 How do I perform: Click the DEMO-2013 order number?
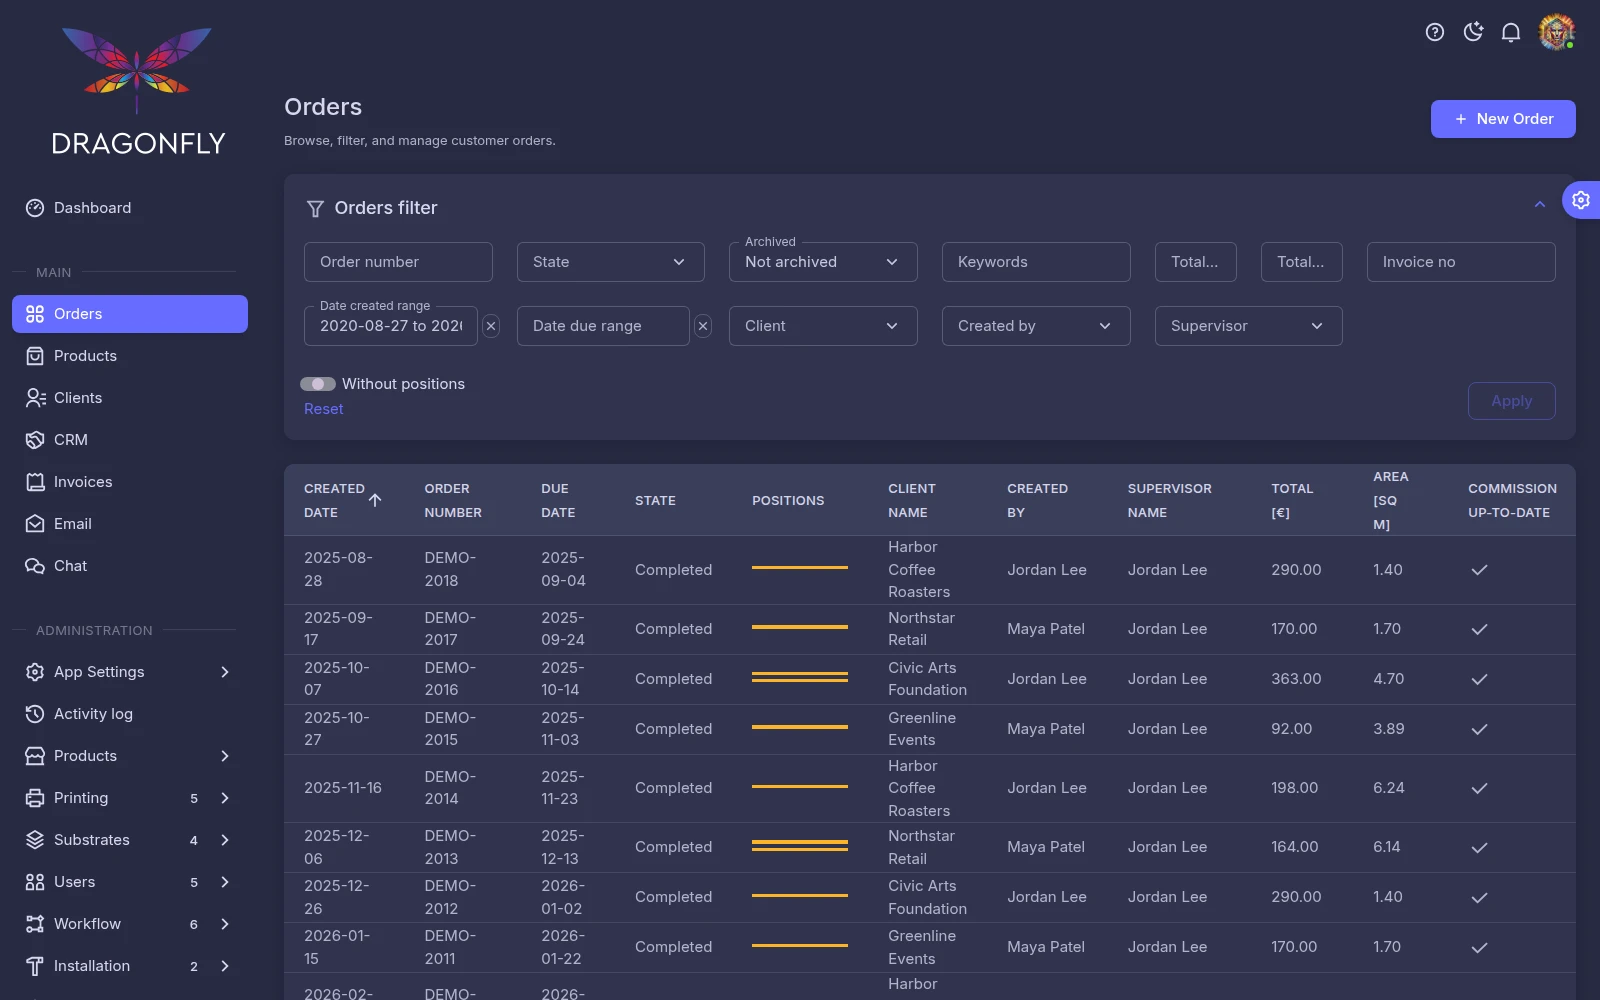(x=450, y=847)
